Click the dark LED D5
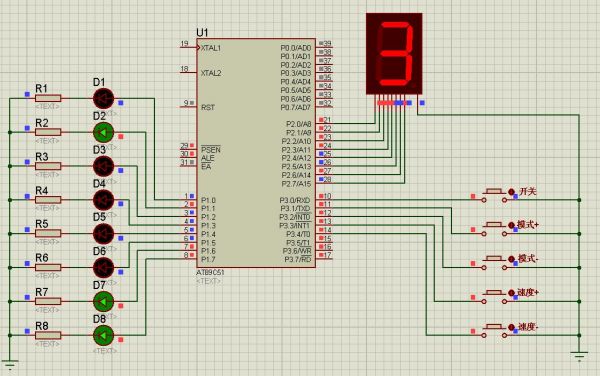 (103, 234)
